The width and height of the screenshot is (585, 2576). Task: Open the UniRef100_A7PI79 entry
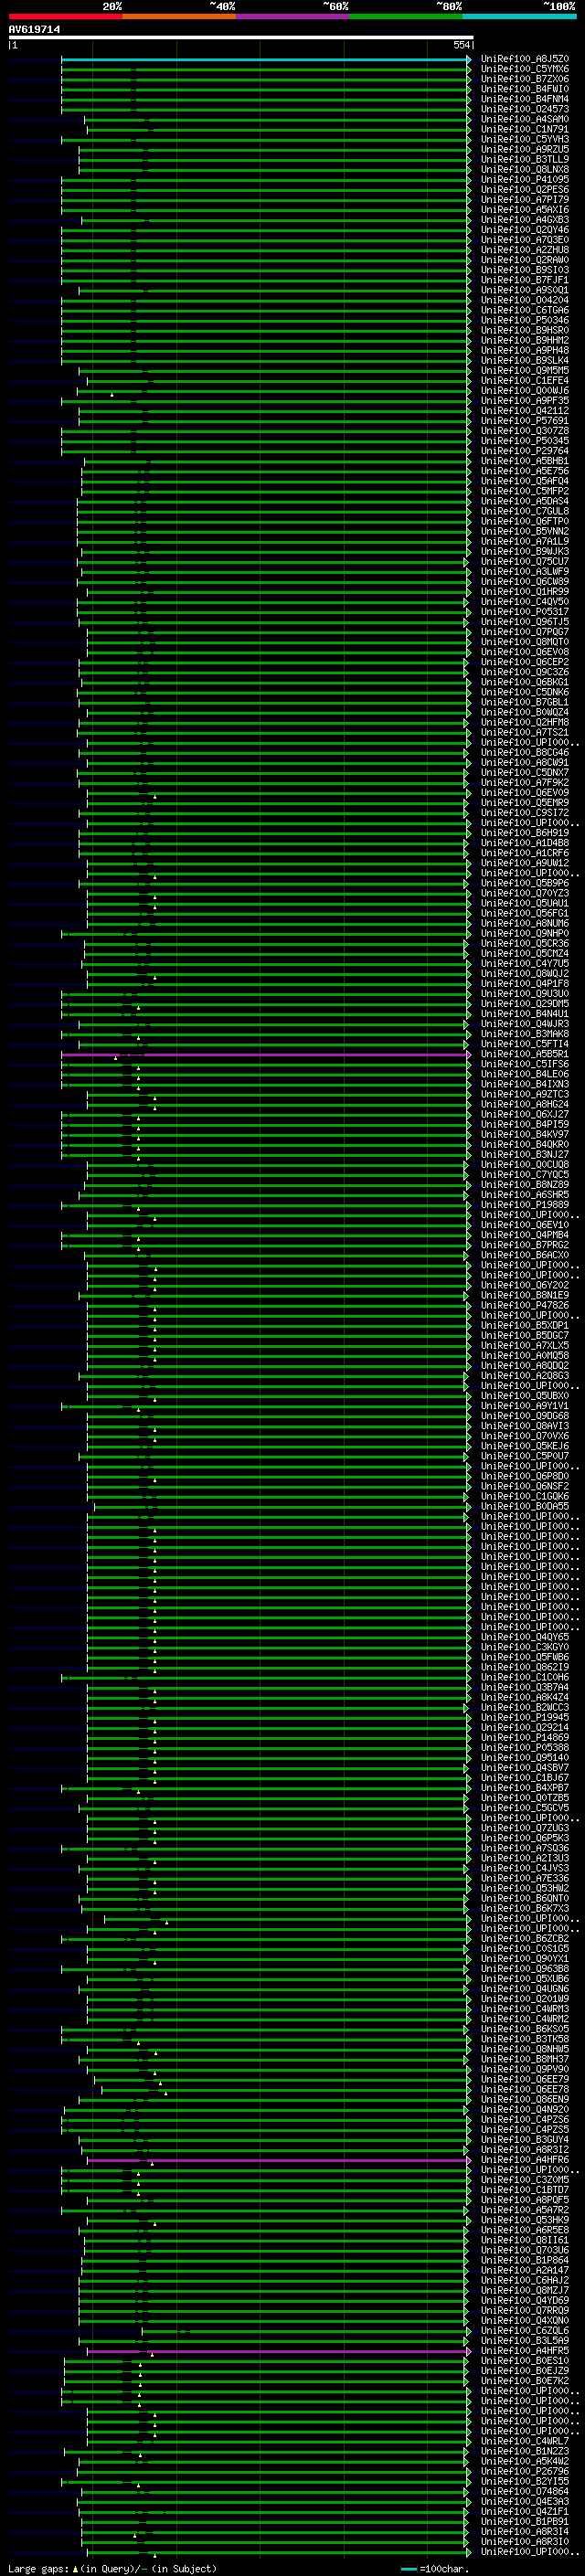tap(525, 199)
